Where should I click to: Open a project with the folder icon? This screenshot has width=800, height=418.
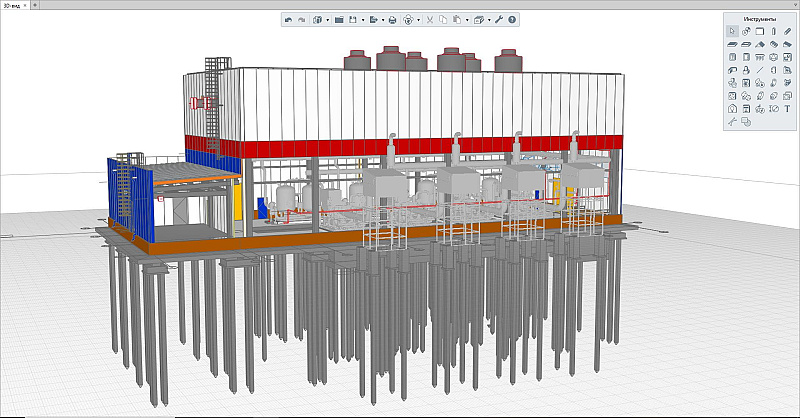pos(339,19)
